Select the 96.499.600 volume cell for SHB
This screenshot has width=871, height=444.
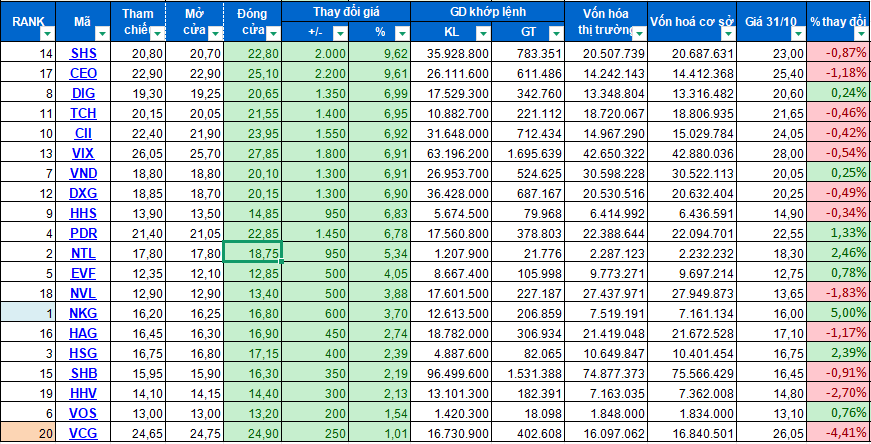coord(451,373)
